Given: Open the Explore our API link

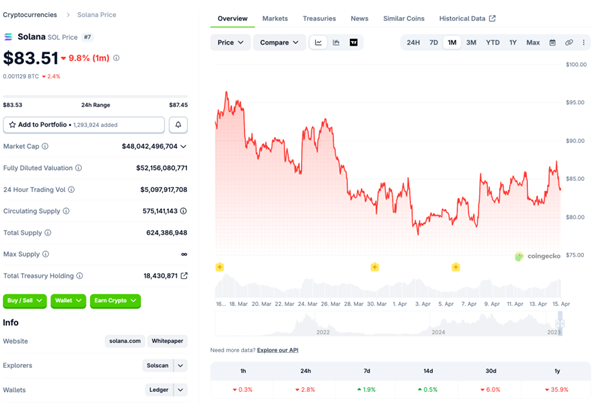Looking at the screenshot, I should [x=279, y=350].
